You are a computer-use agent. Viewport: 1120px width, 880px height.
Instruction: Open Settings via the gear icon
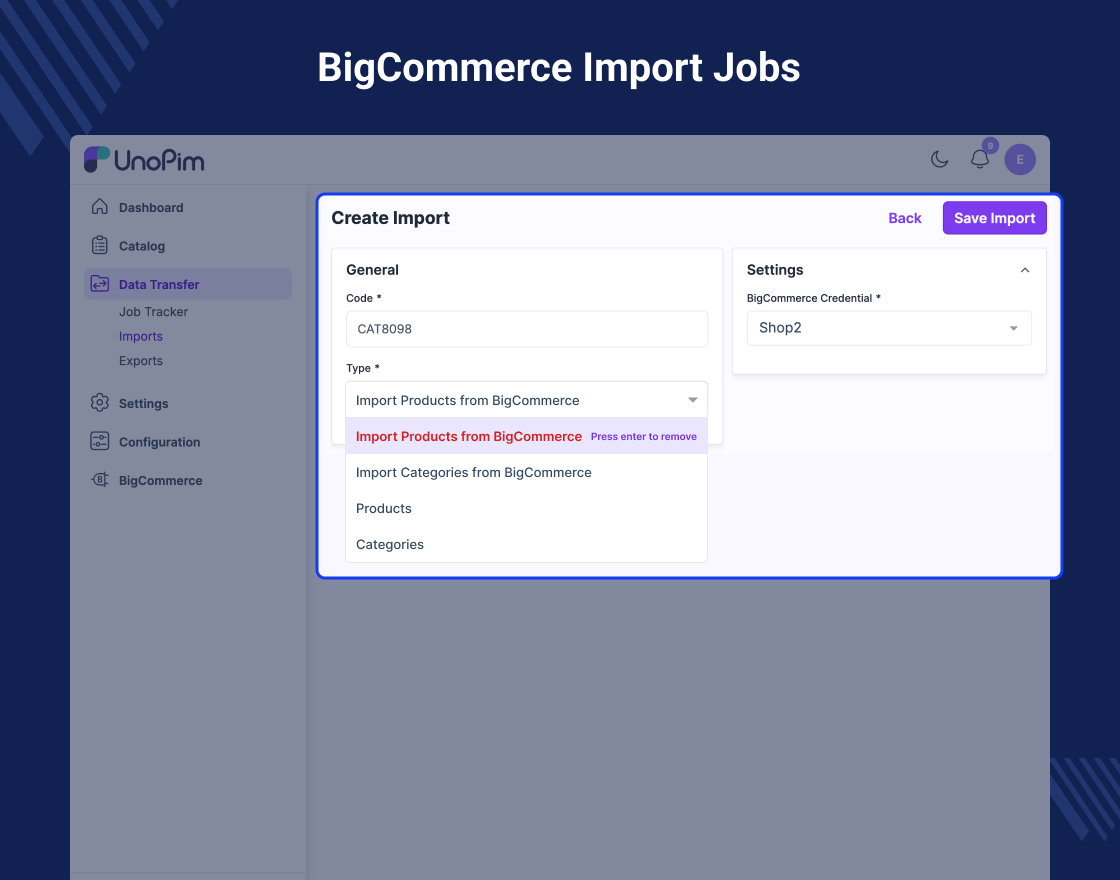[100, 403]
